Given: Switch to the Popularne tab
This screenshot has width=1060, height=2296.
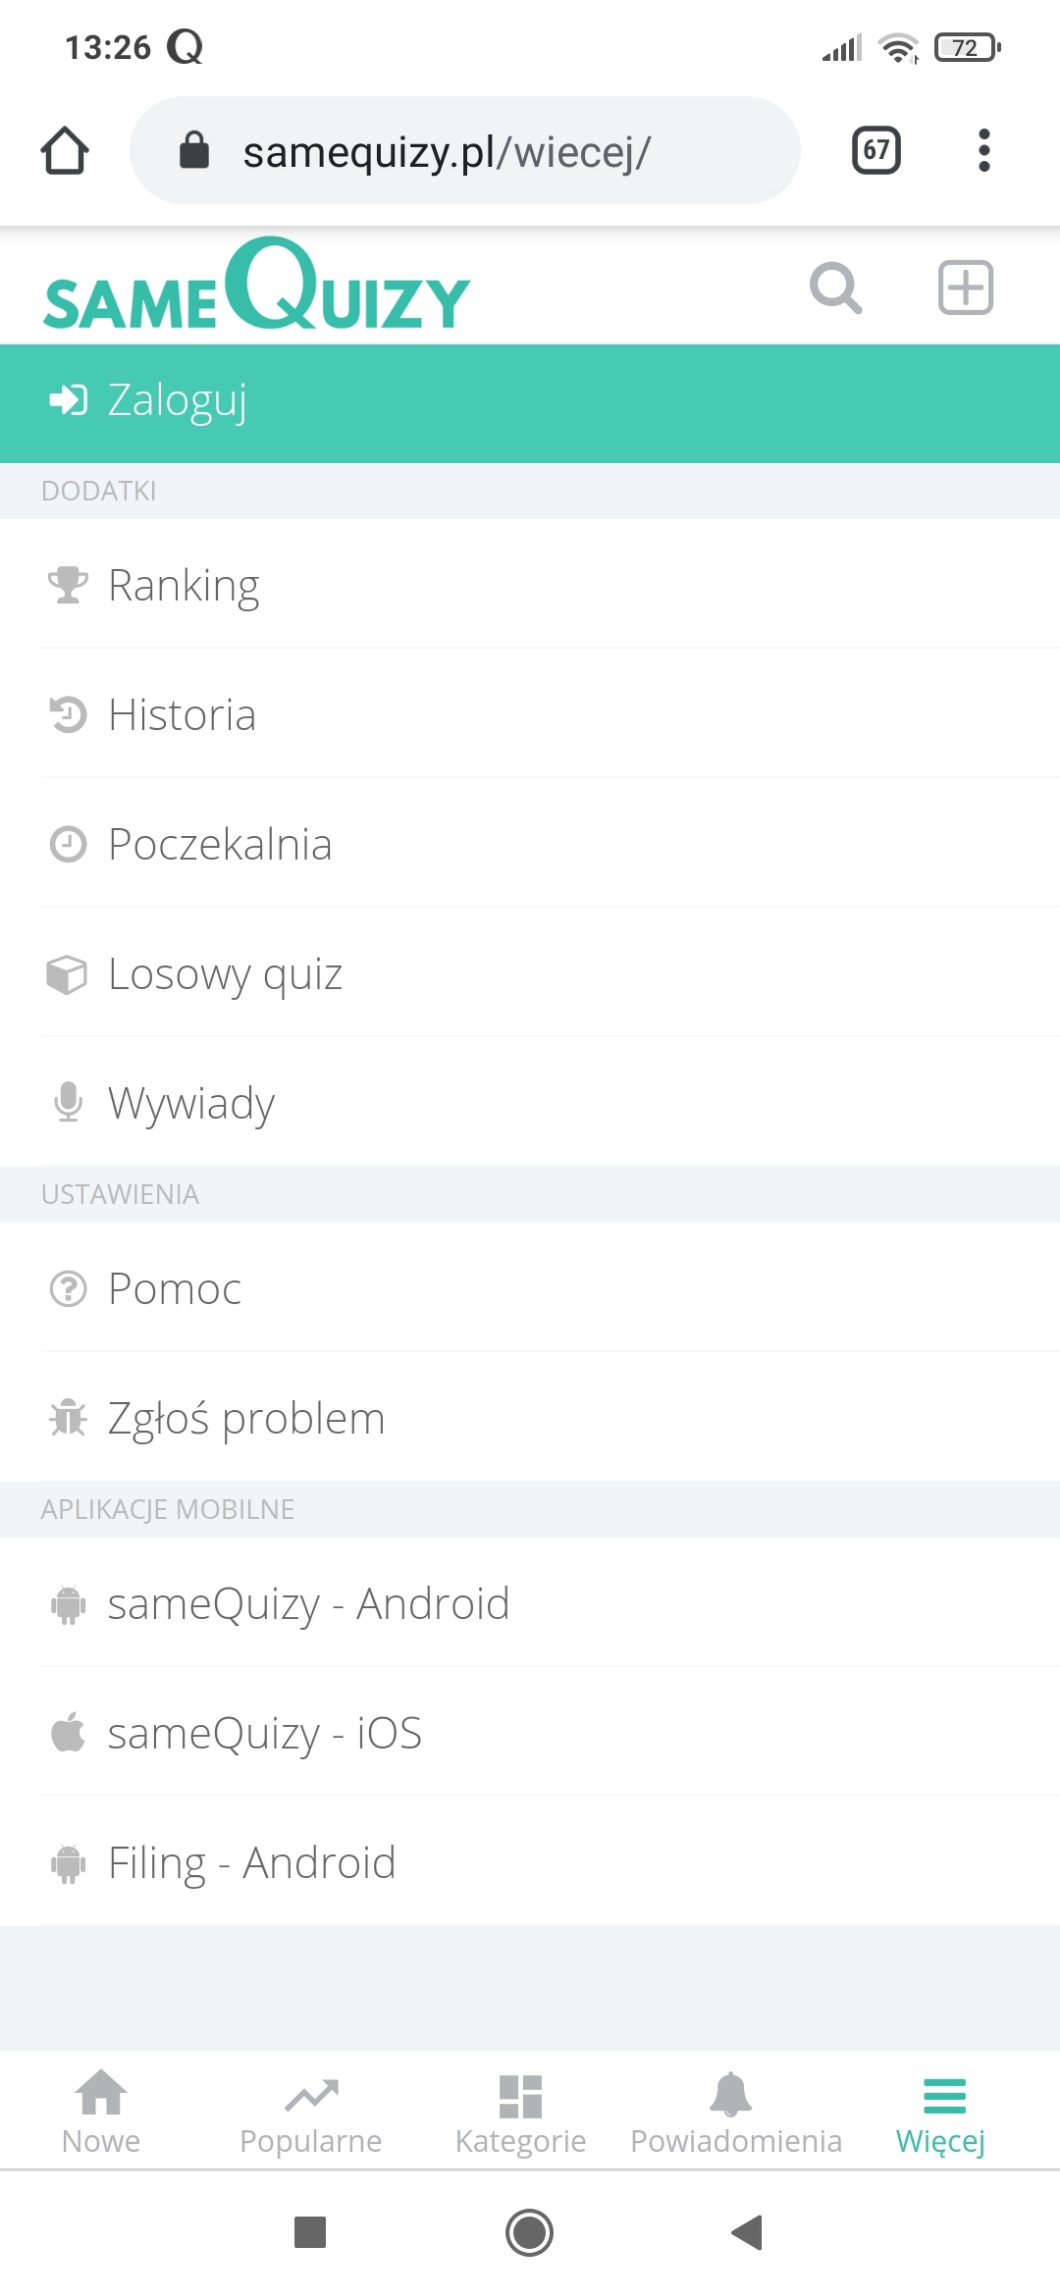Looking at the screenshot, I should (311, 2114).
